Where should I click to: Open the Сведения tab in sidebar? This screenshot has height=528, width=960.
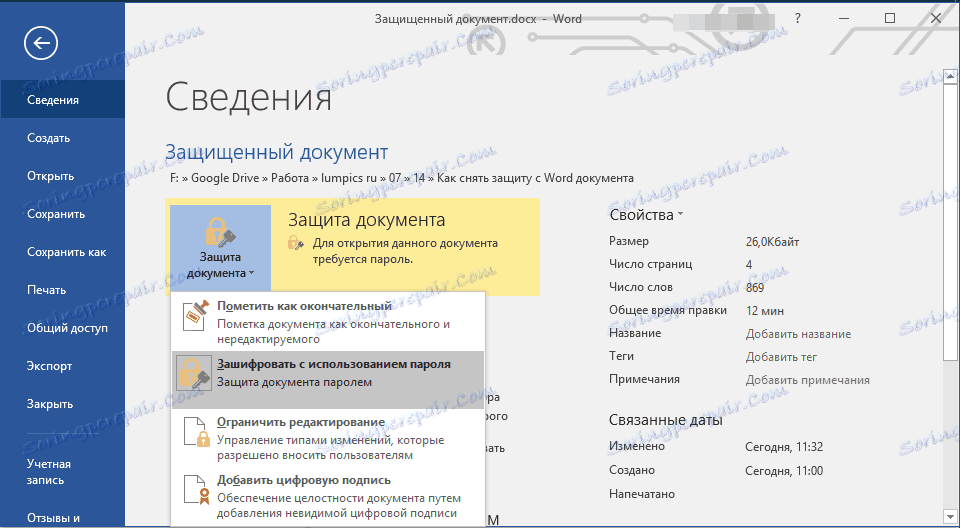point(62,100)
